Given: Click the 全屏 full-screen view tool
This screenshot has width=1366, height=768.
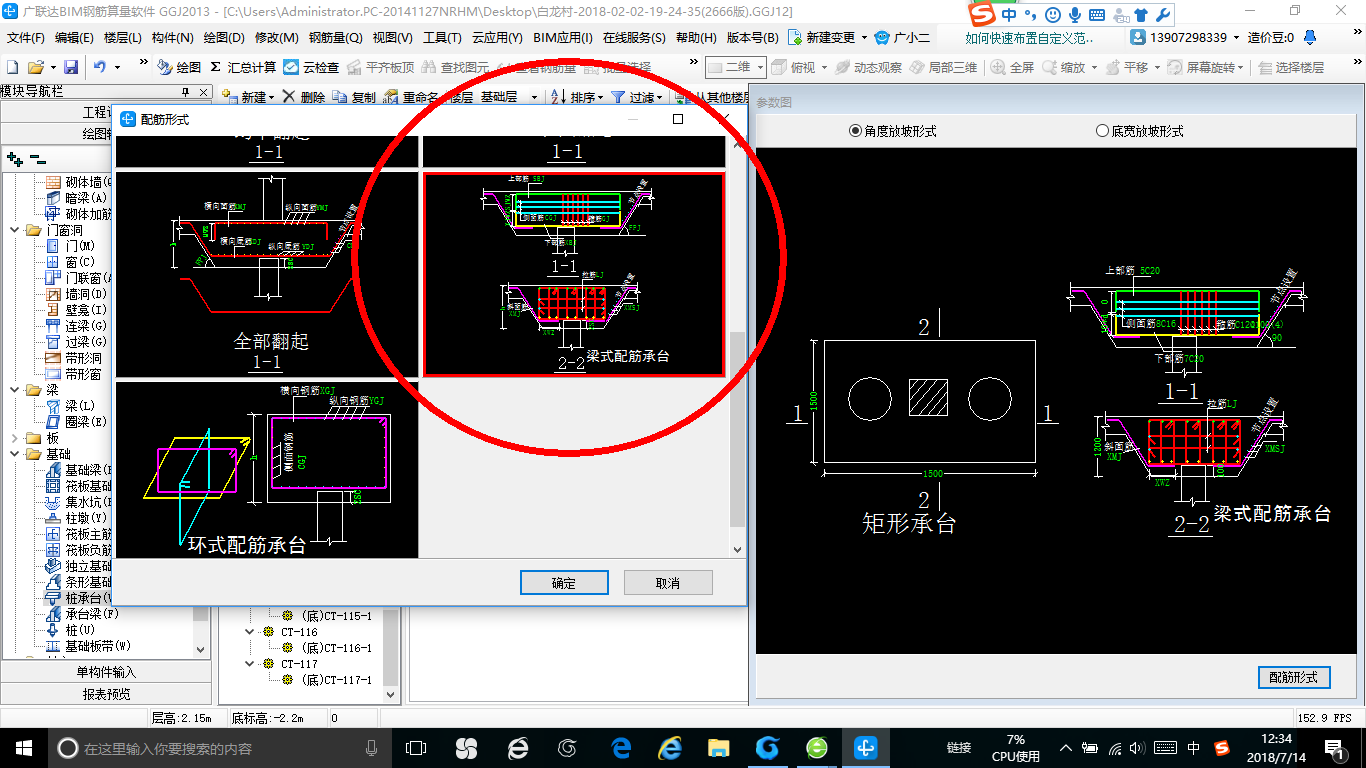Looking at the screenshot, I should point(1012,67).
